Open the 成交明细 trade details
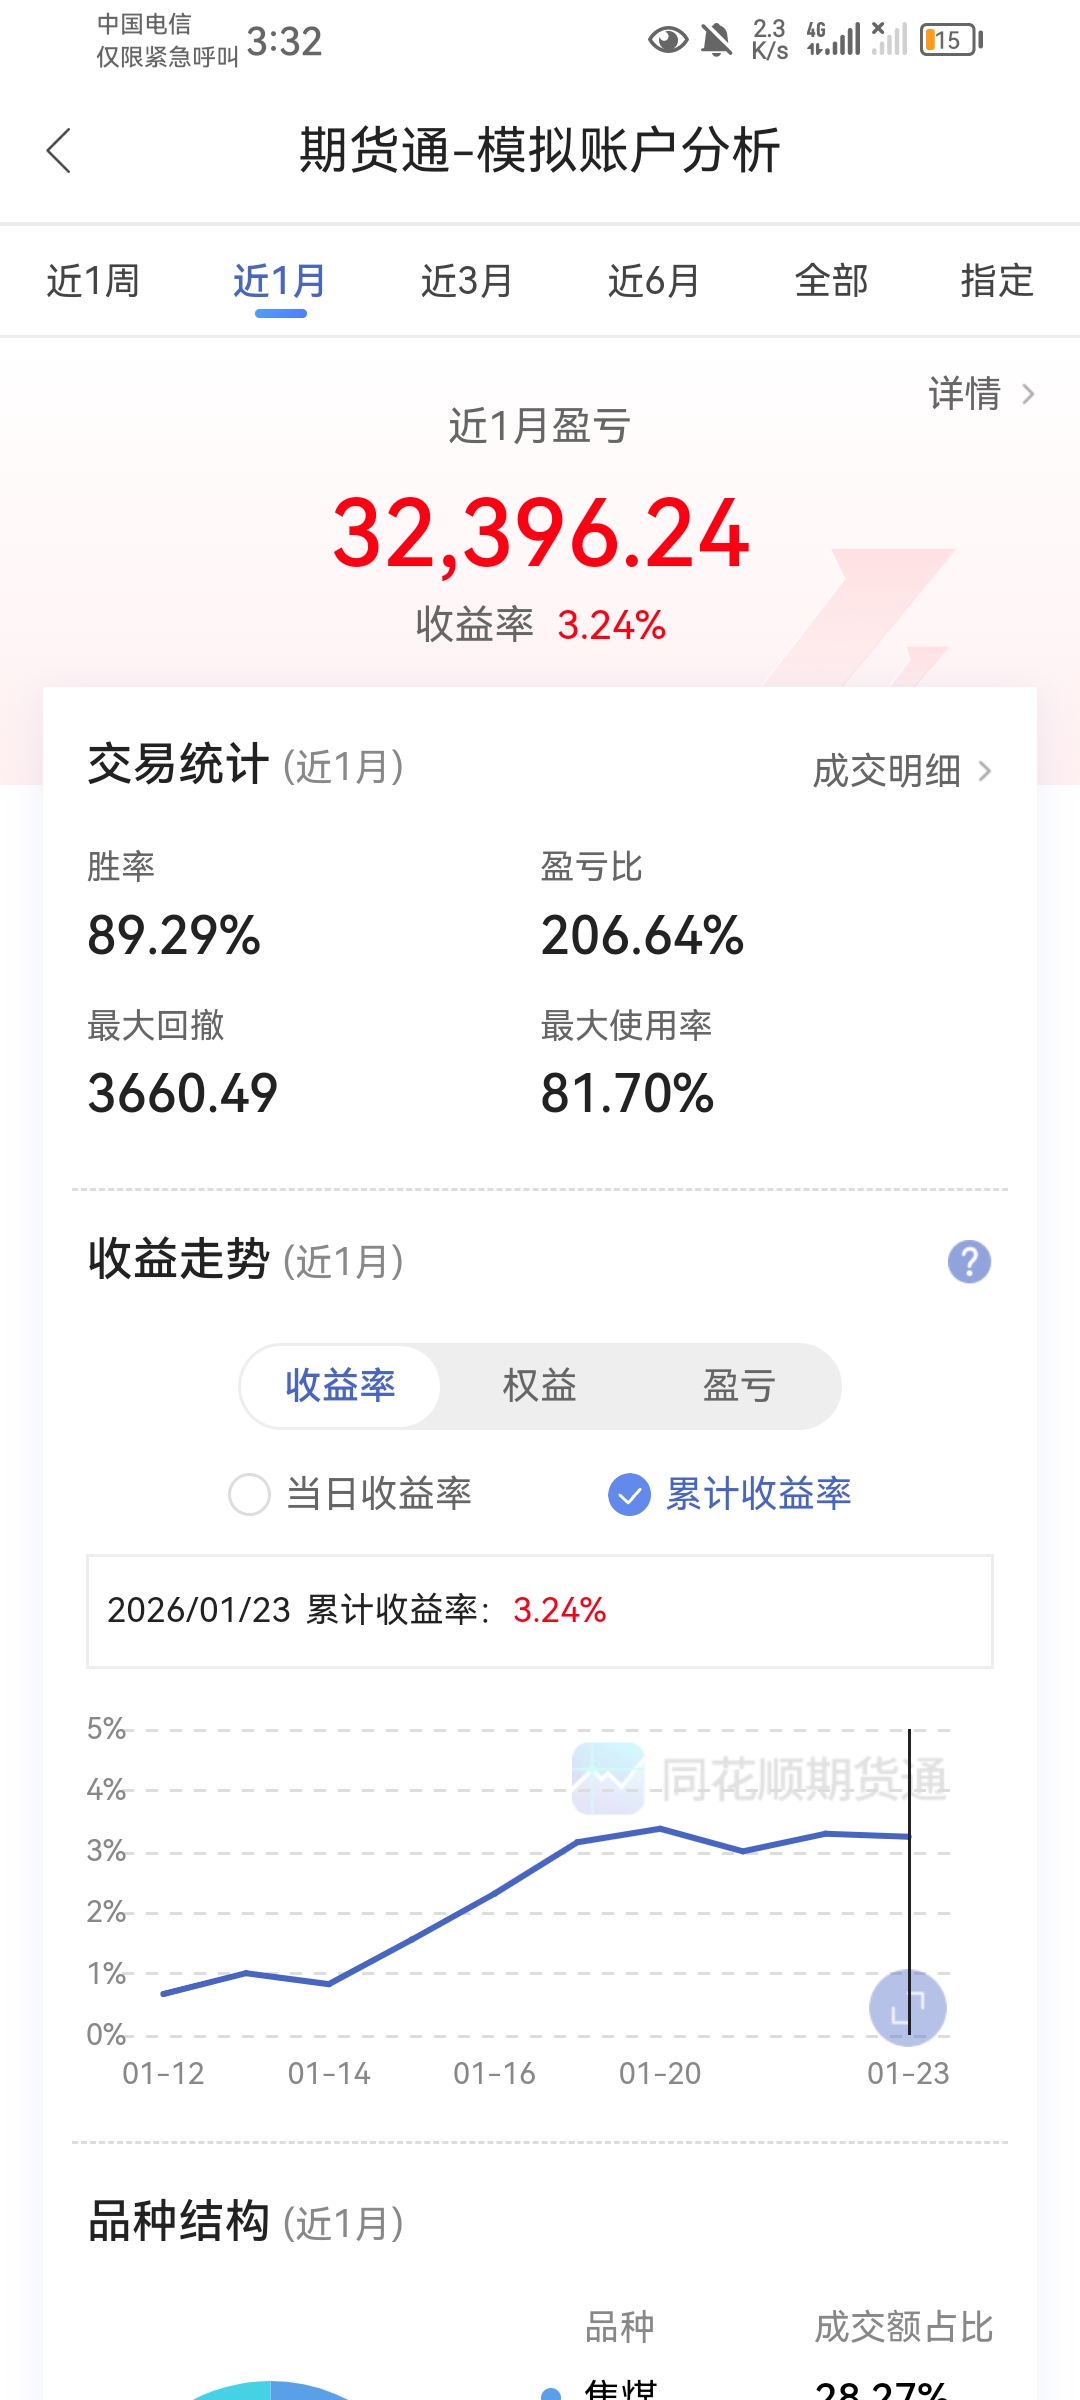The height and width of the screenshot is (2400, 1080). click(901, 771)
